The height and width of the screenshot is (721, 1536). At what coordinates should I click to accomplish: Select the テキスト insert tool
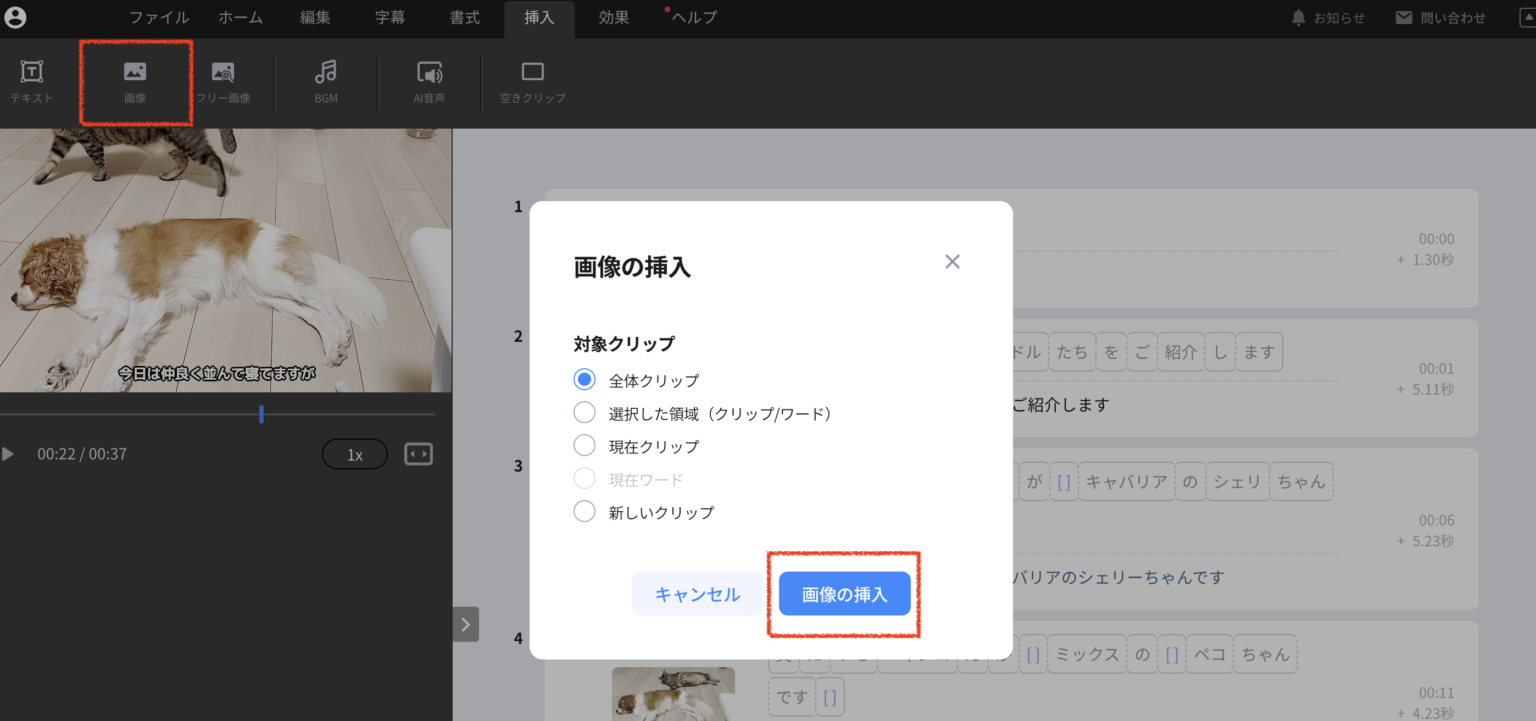pyautogui.click(x=30, y=83)
